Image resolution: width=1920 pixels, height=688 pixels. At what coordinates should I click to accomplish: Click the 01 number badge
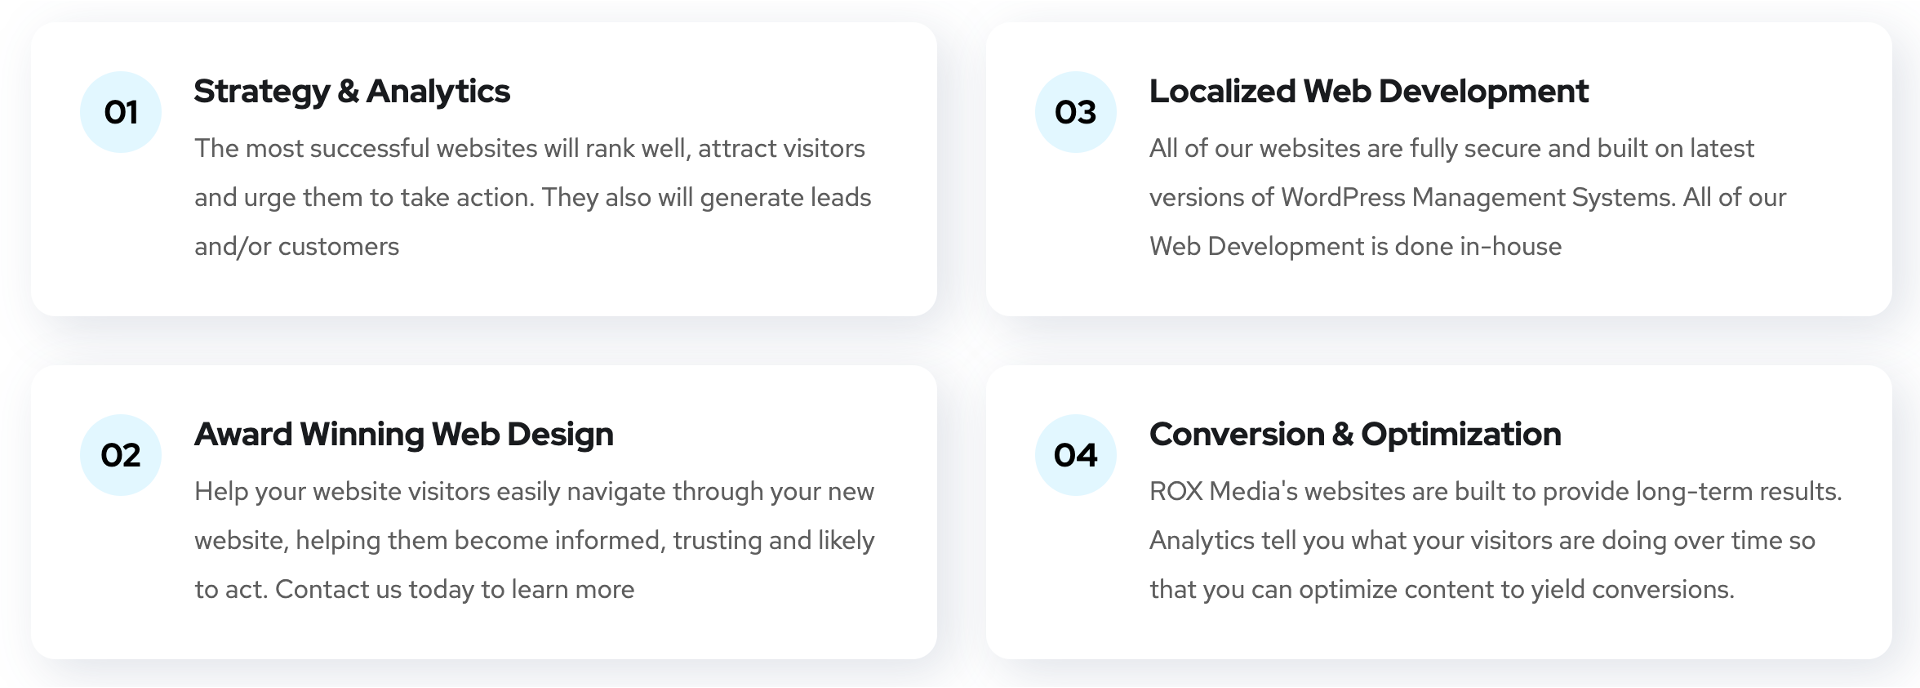tap(121, 112)
